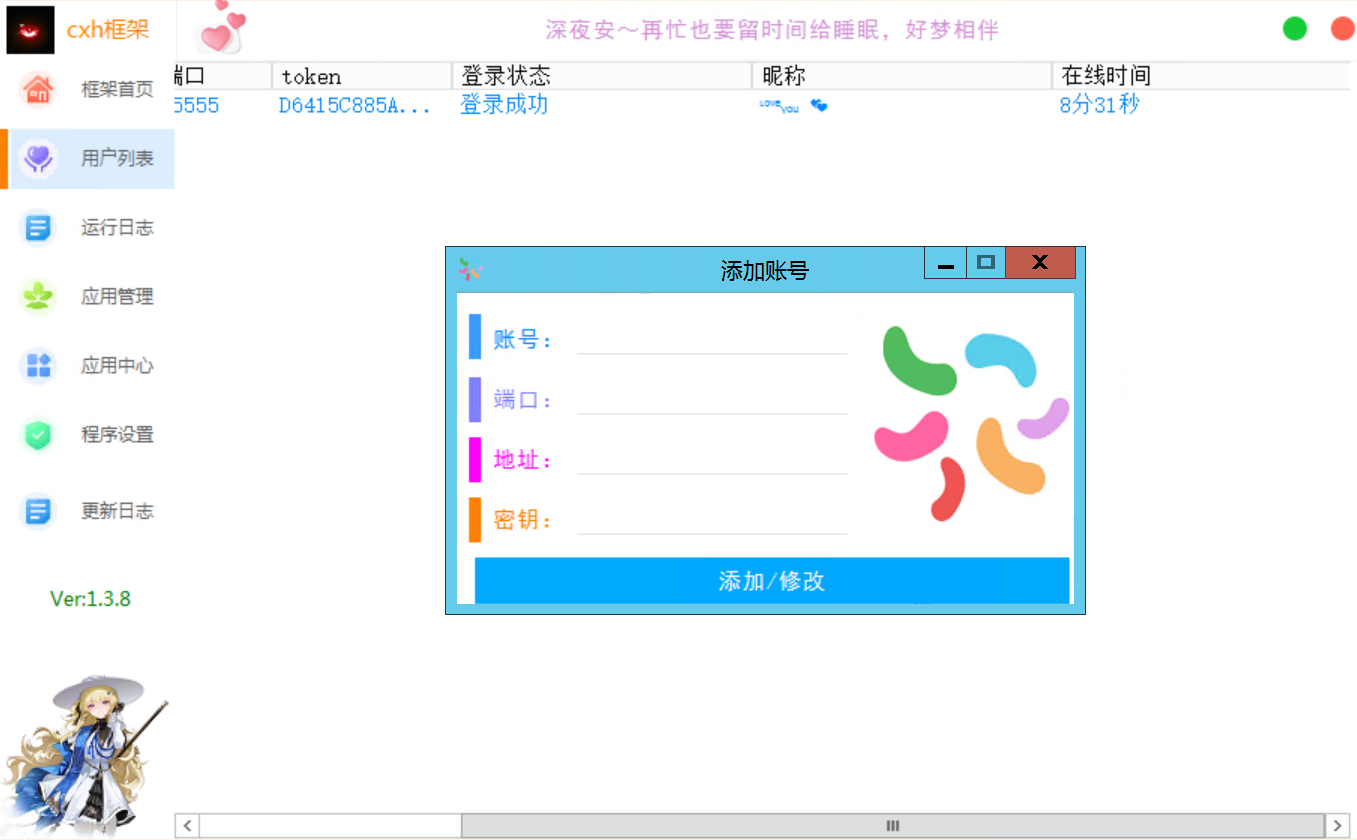1357x840 pixels.
Task: Click the 在线时间 column header
Action: pos(1200,76)
